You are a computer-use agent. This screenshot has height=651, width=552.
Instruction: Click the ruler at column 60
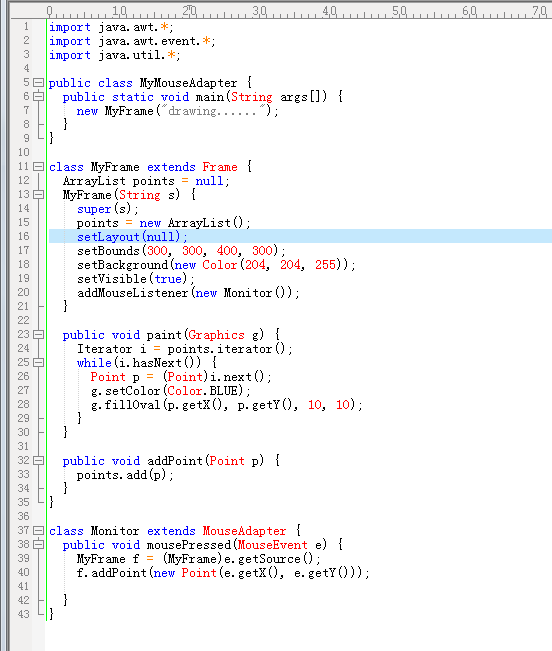click(469, 11)
